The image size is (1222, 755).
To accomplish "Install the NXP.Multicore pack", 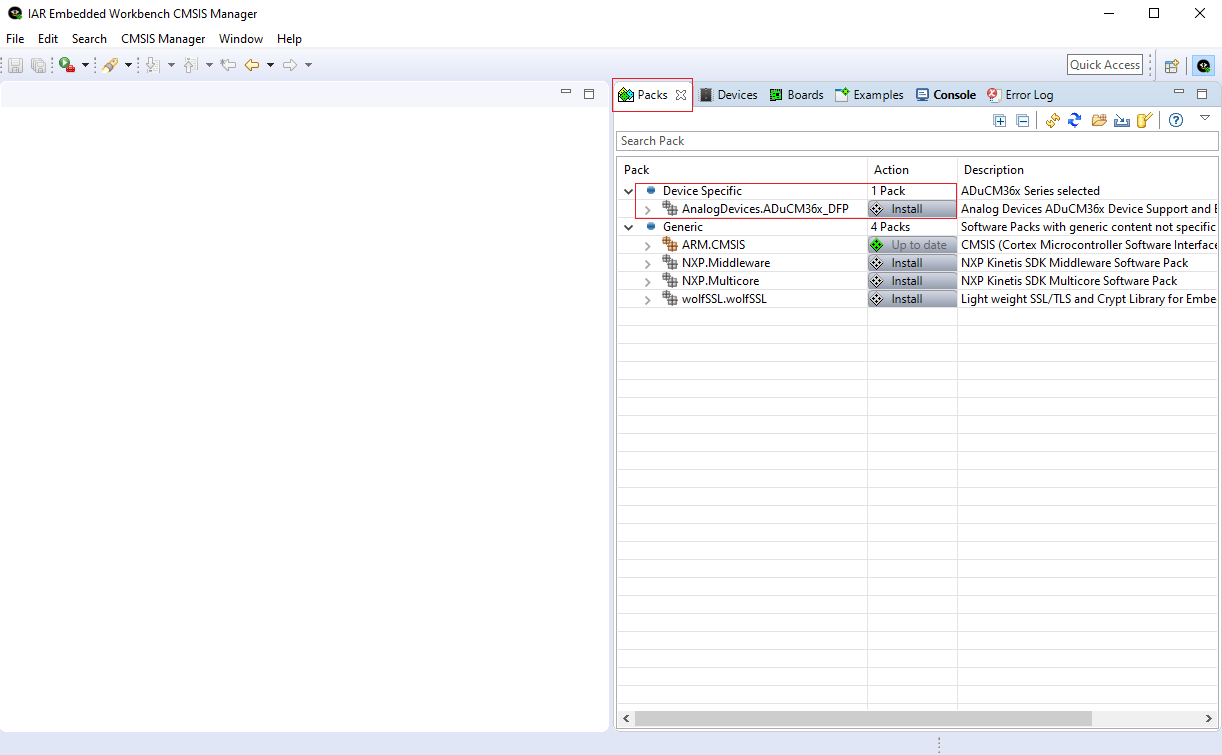I will click(x=912, y=281).
